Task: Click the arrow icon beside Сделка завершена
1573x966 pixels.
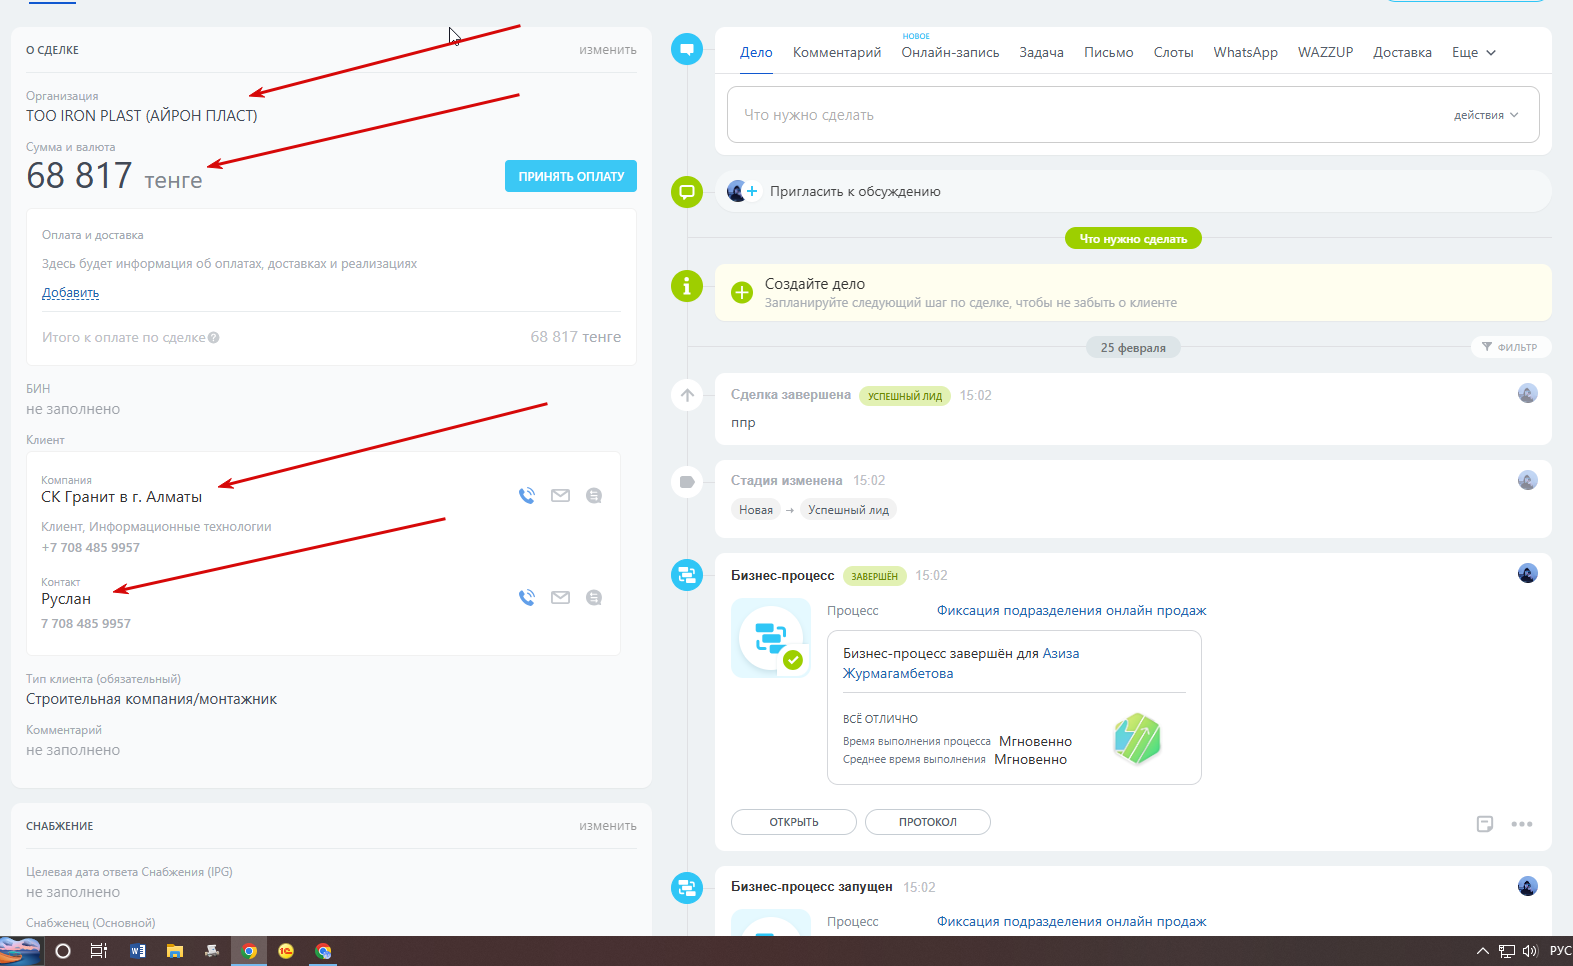Action: [x=687, y=395]
